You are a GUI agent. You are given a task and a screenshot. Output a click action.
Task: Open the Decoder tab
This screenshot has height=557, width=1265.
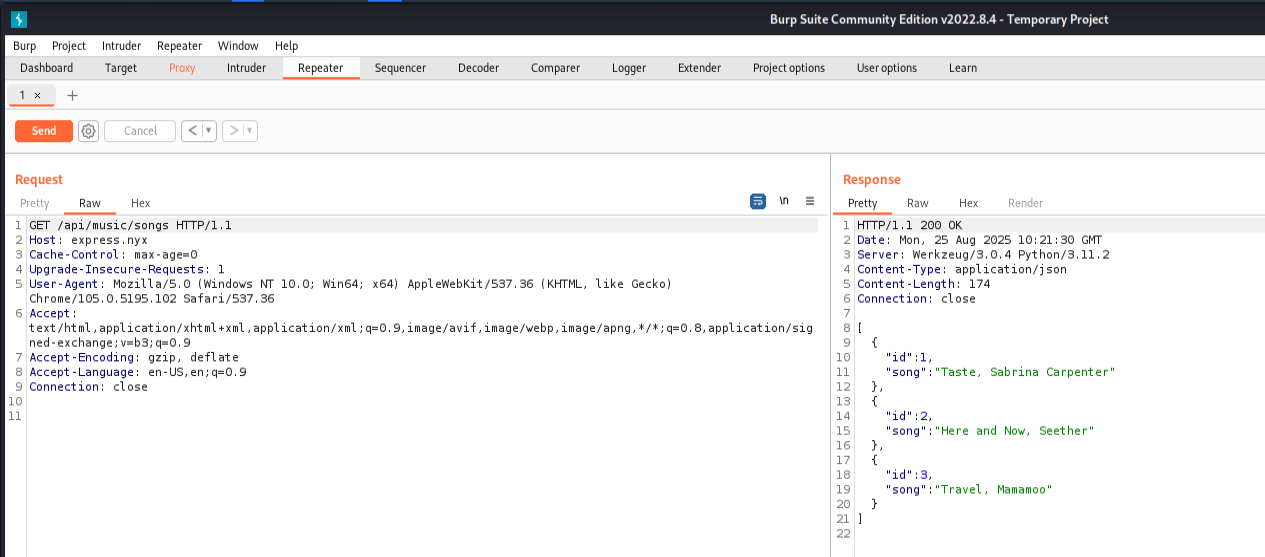[x=478, y=68]
